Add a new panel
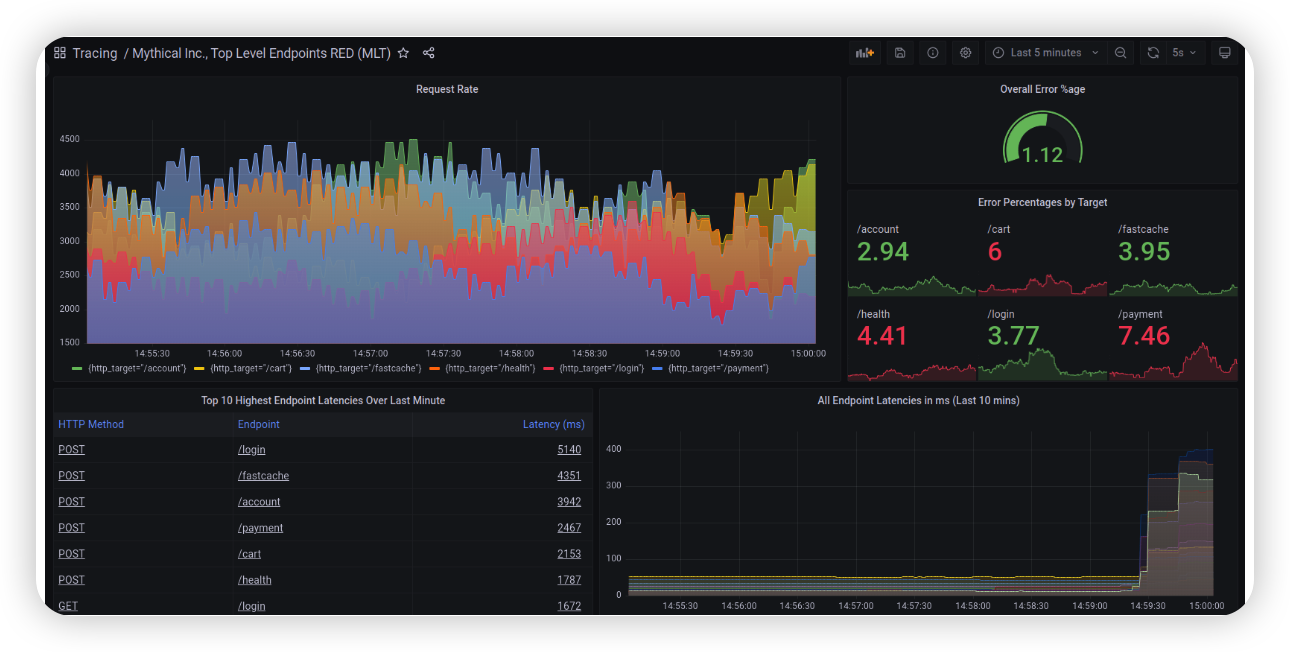Viewport: 1290px width, 652px height. click(x=864, y=53)
